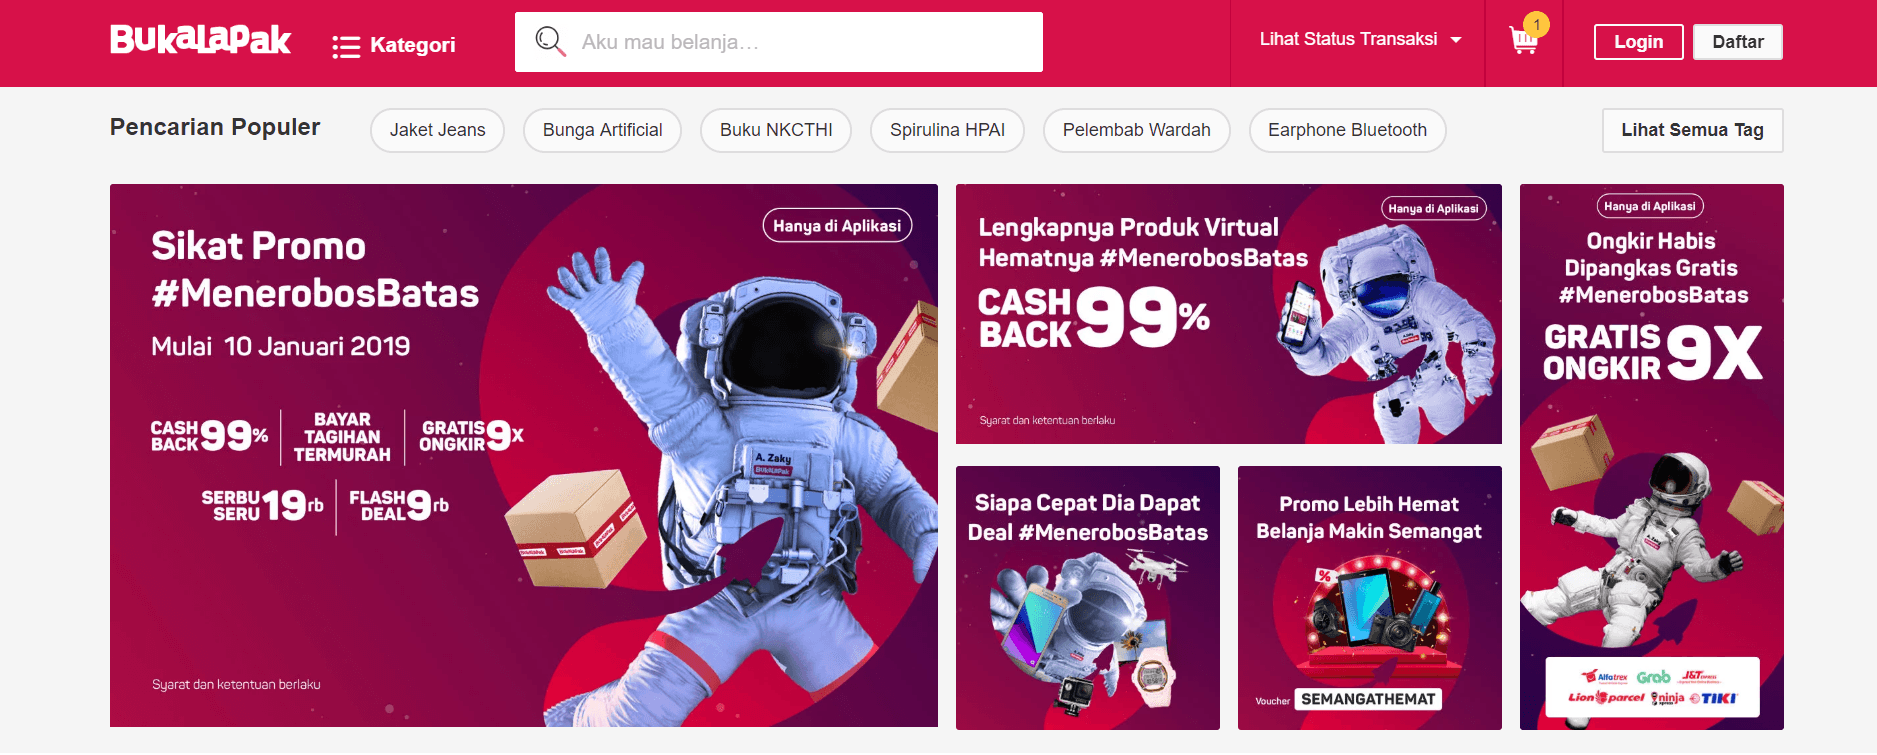Select the Bunga Artificial tag
Image resolution: width=1877 pixels, height=755 pixels.
coord(602,130)
